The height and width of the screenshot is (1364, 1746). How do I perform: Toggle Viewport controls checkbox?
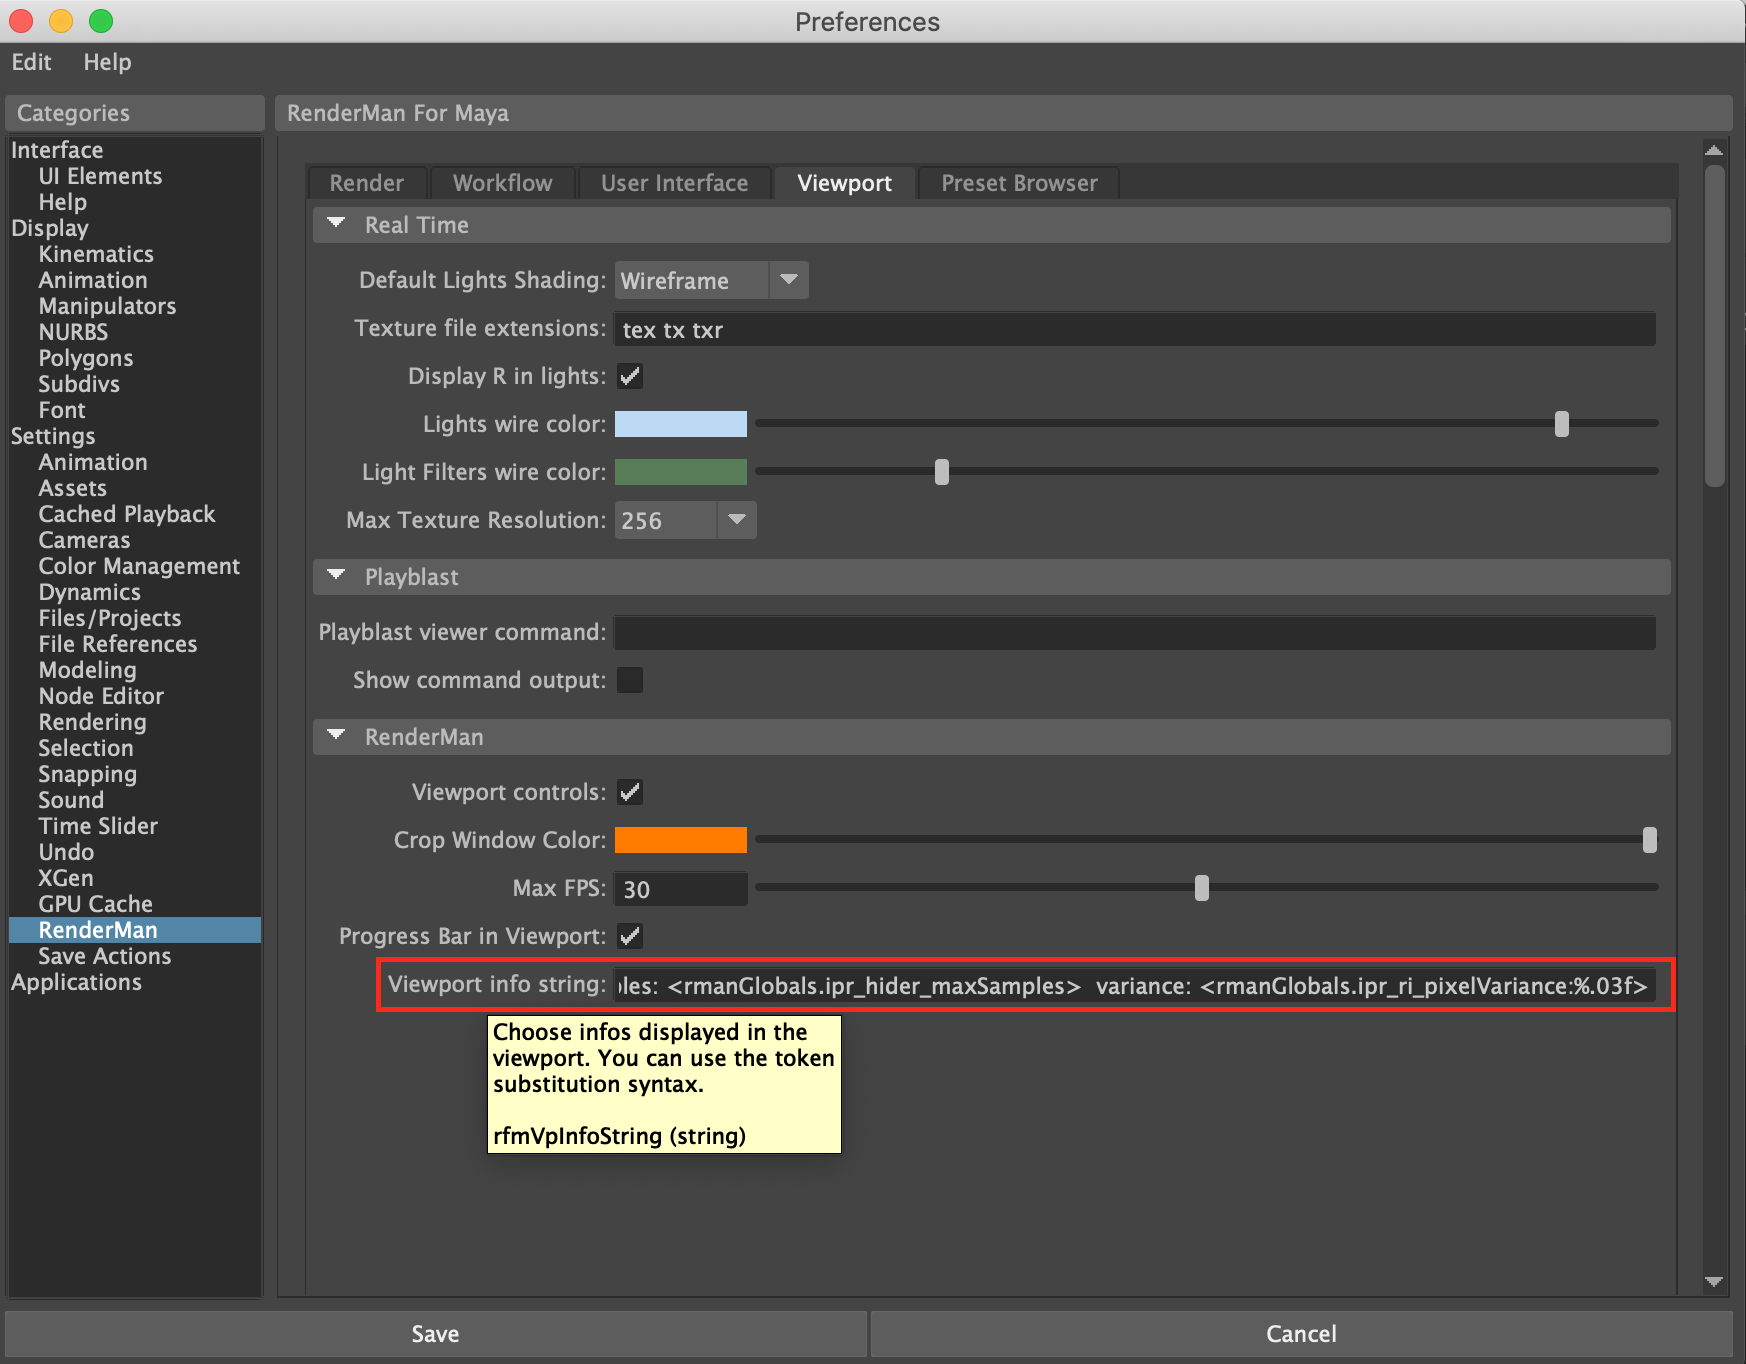coord(630,792)
